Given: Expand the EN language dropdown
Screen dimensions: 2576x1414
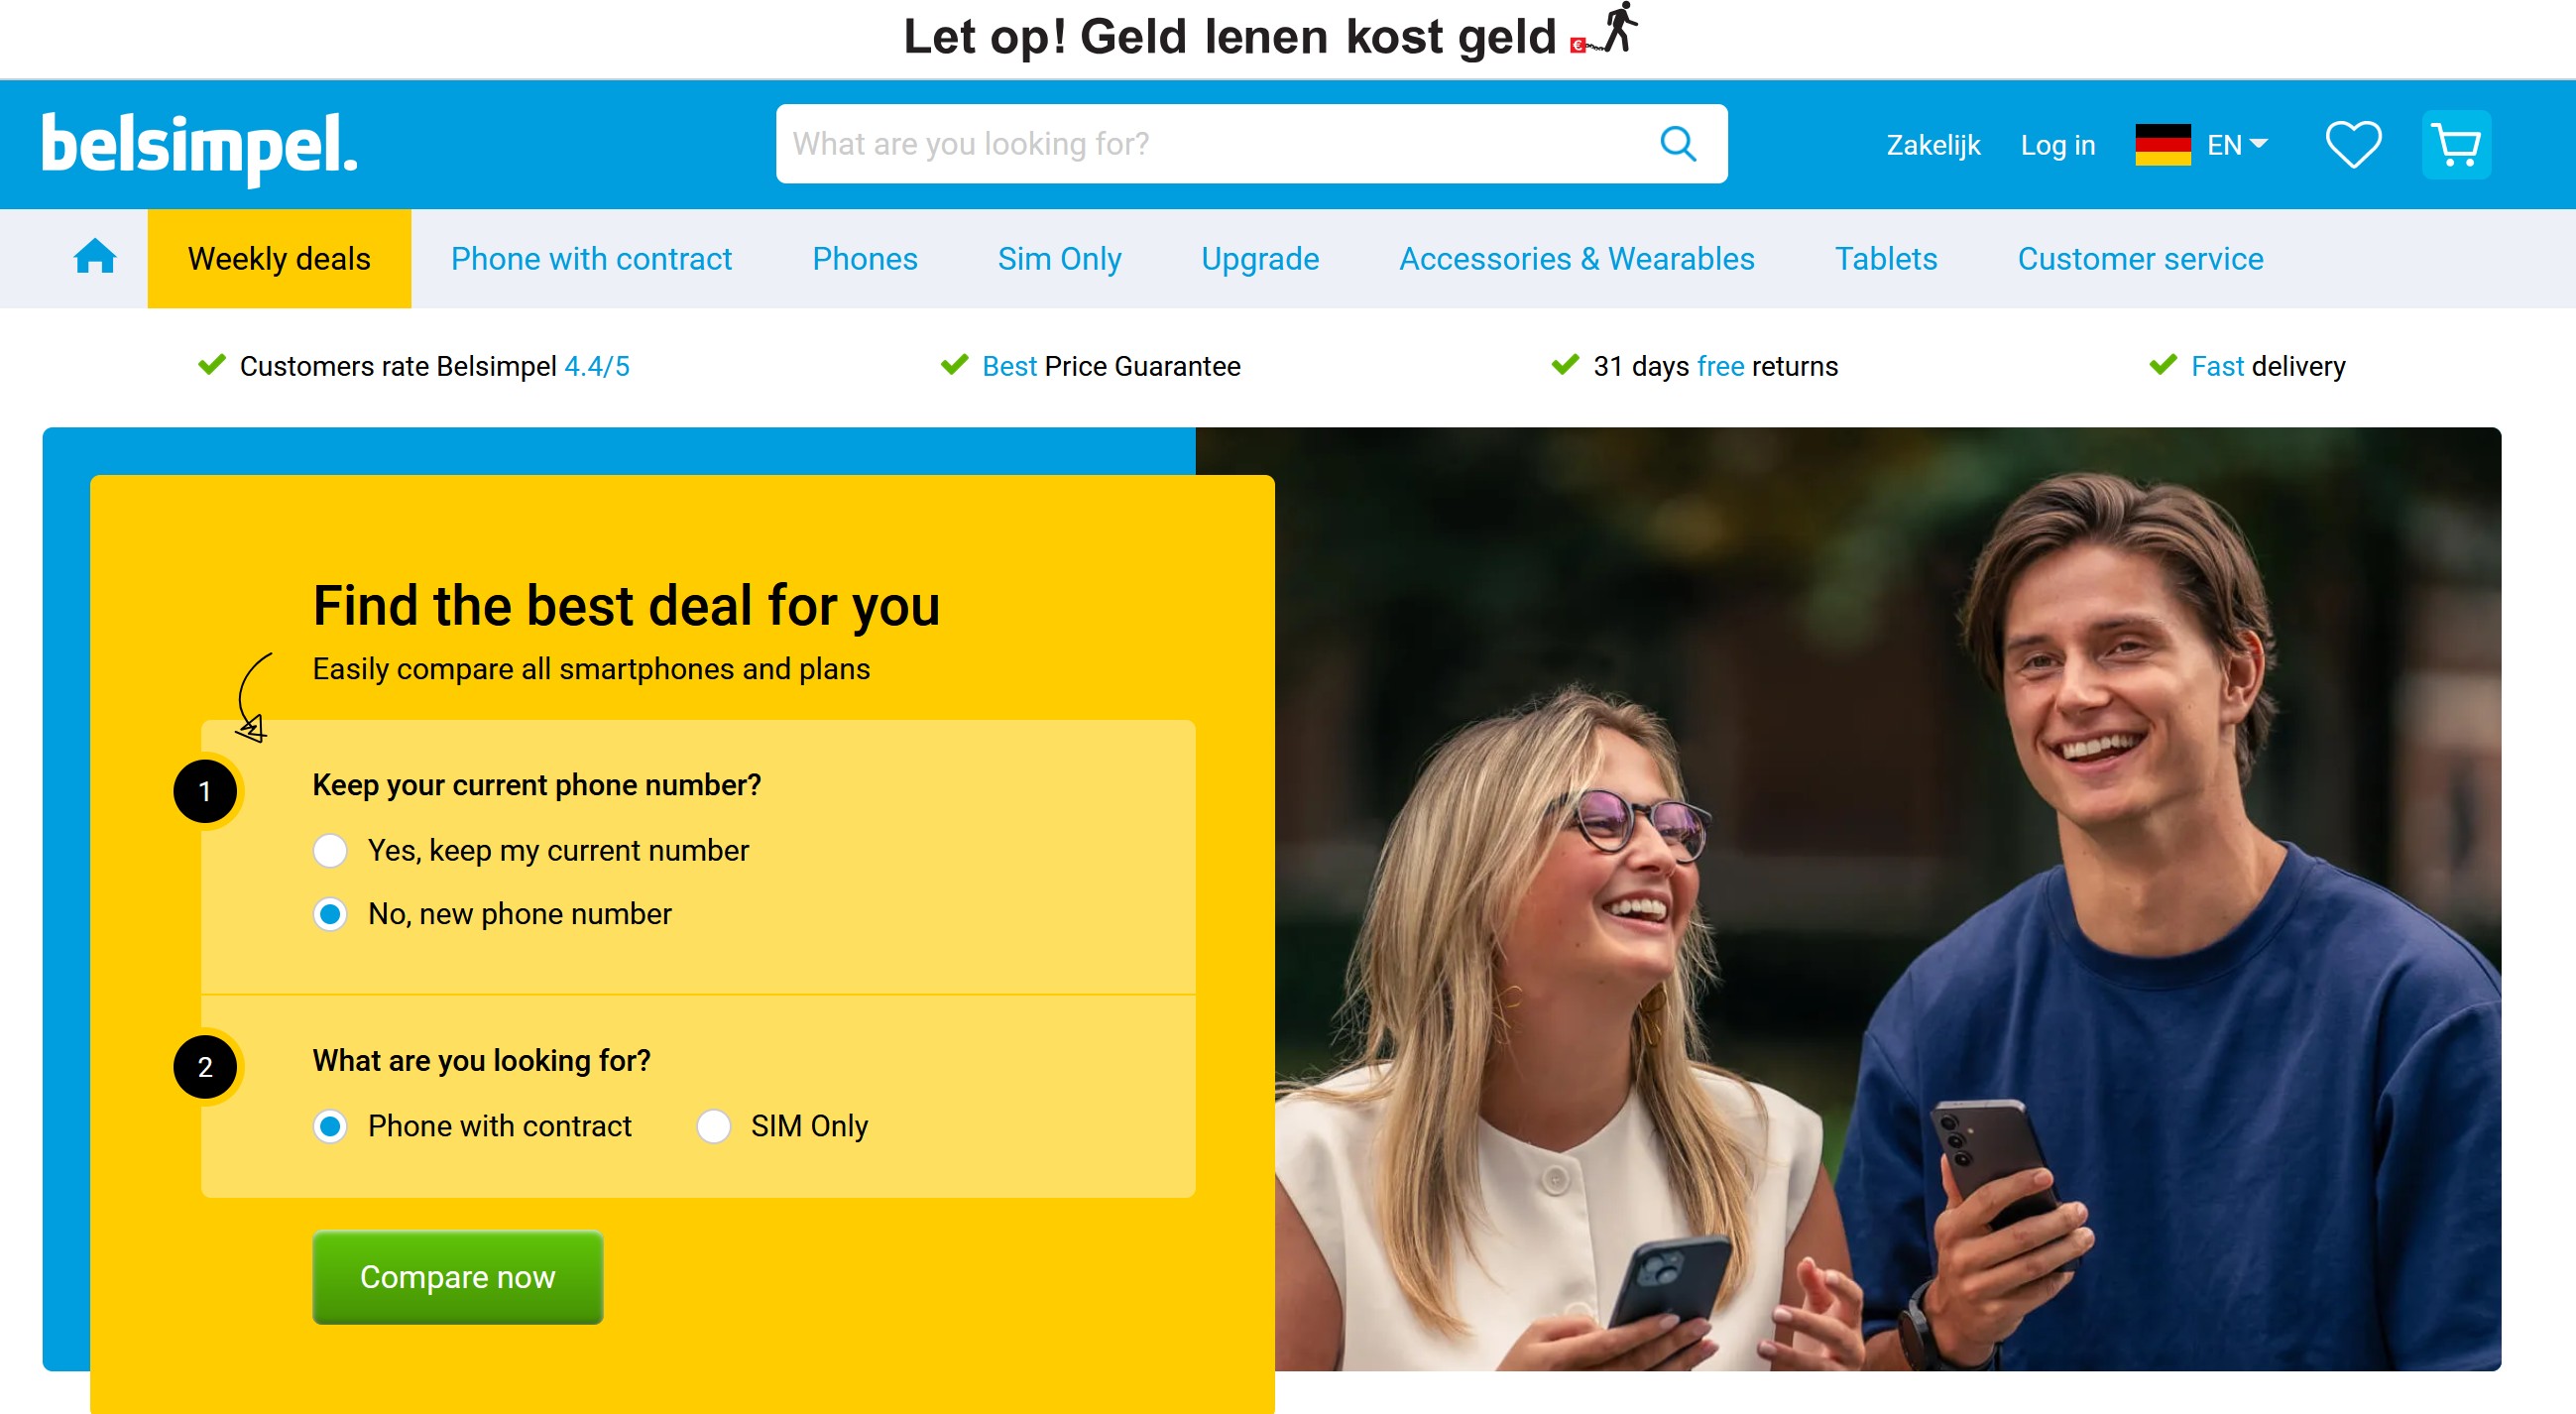Looking at the screenshot, I should [2237, 145].
